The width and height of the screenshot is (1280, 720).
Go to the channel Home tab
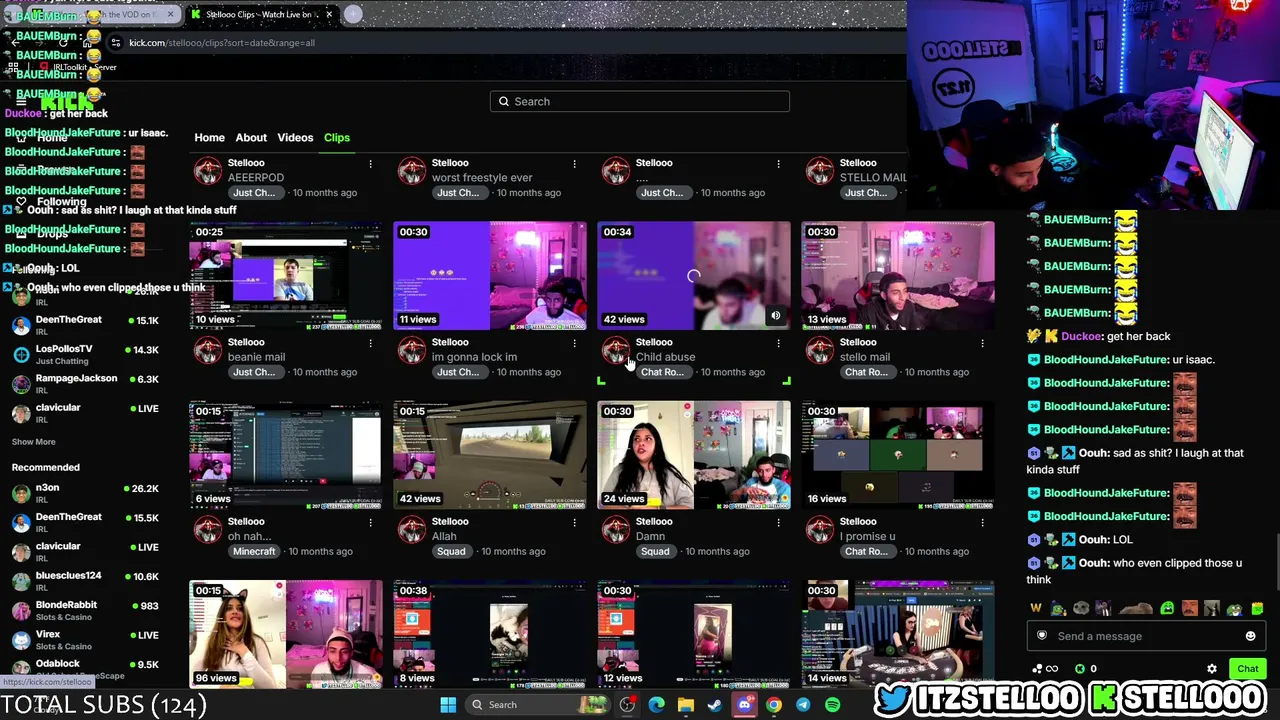[209, 137]
